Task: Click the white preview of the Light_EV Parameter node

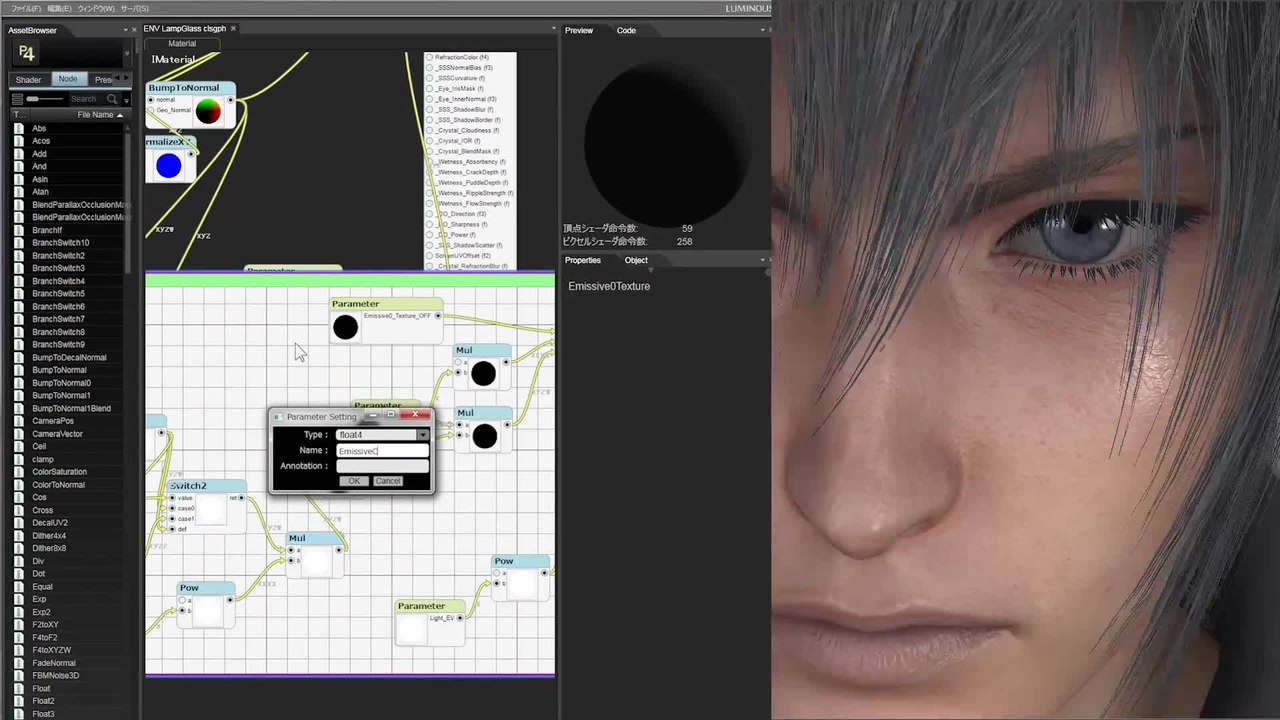Action: click(x=412, y=630)
